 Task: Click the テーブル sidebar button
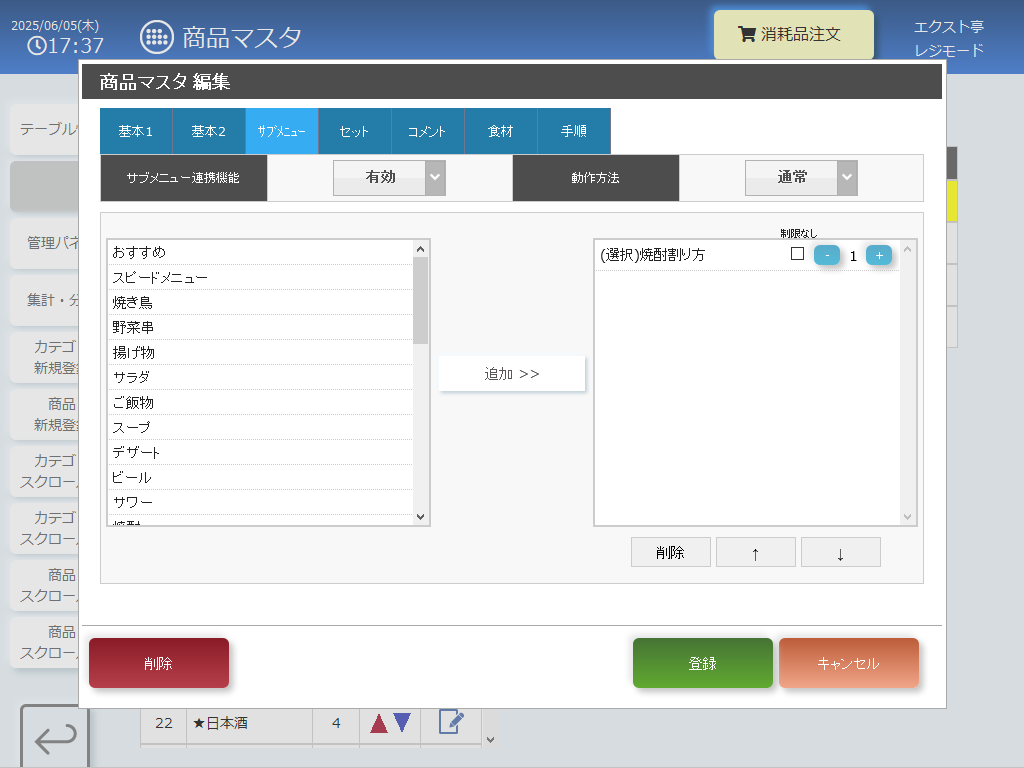pyautogui.click(x=45, y=129)
